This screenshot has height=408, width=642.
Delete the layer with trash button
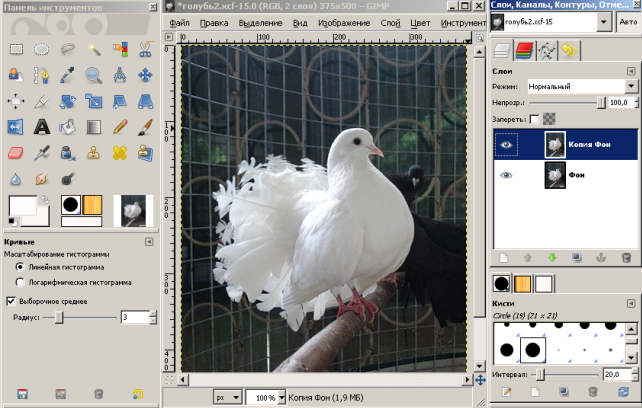626,258
